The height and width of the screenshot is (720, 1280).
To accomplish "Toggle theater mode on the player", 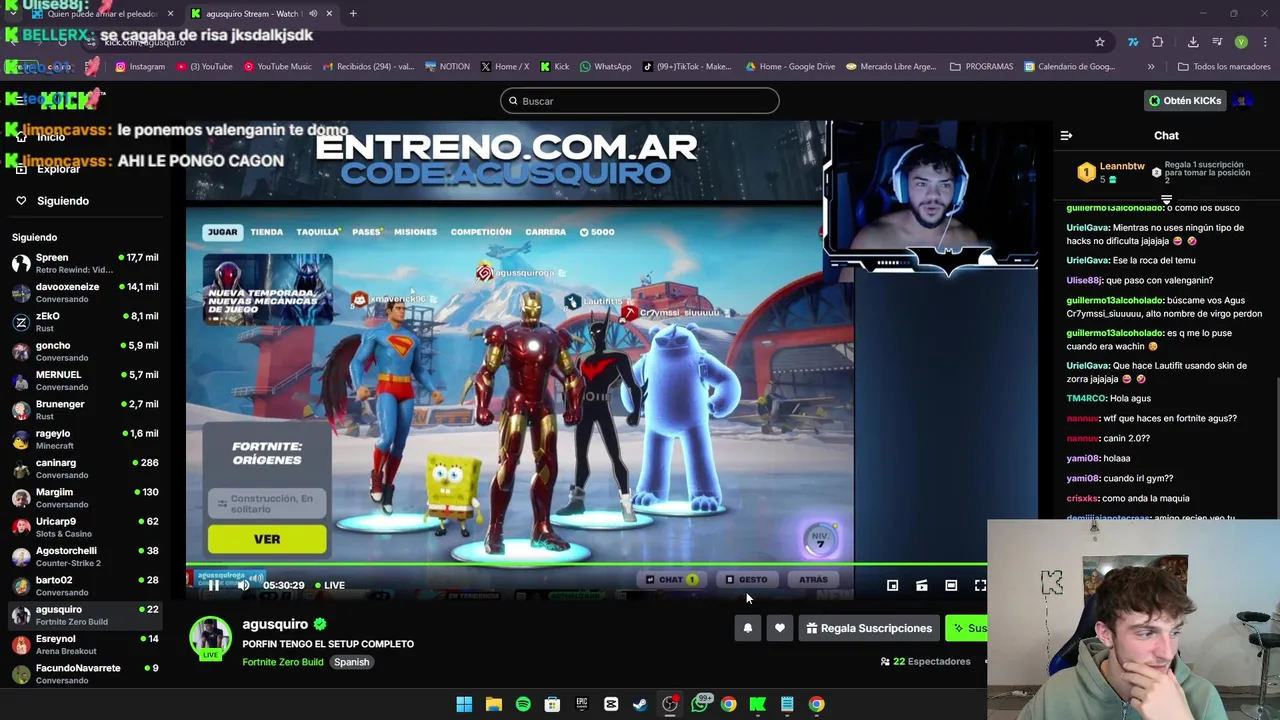I will [951, 586].
